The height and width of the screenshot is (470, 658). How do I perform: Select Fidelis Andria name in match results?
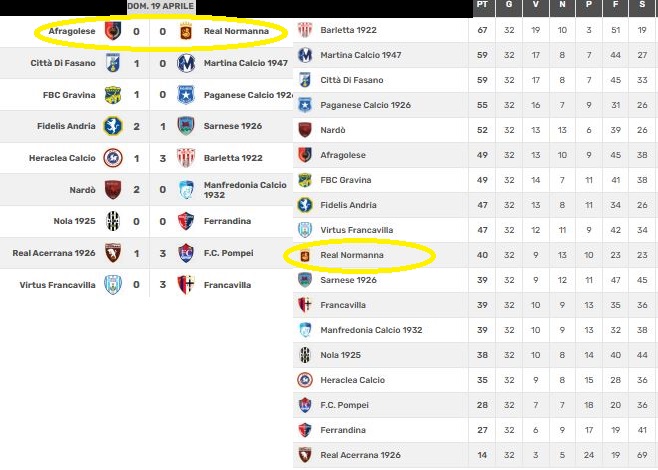click(68, 126)
